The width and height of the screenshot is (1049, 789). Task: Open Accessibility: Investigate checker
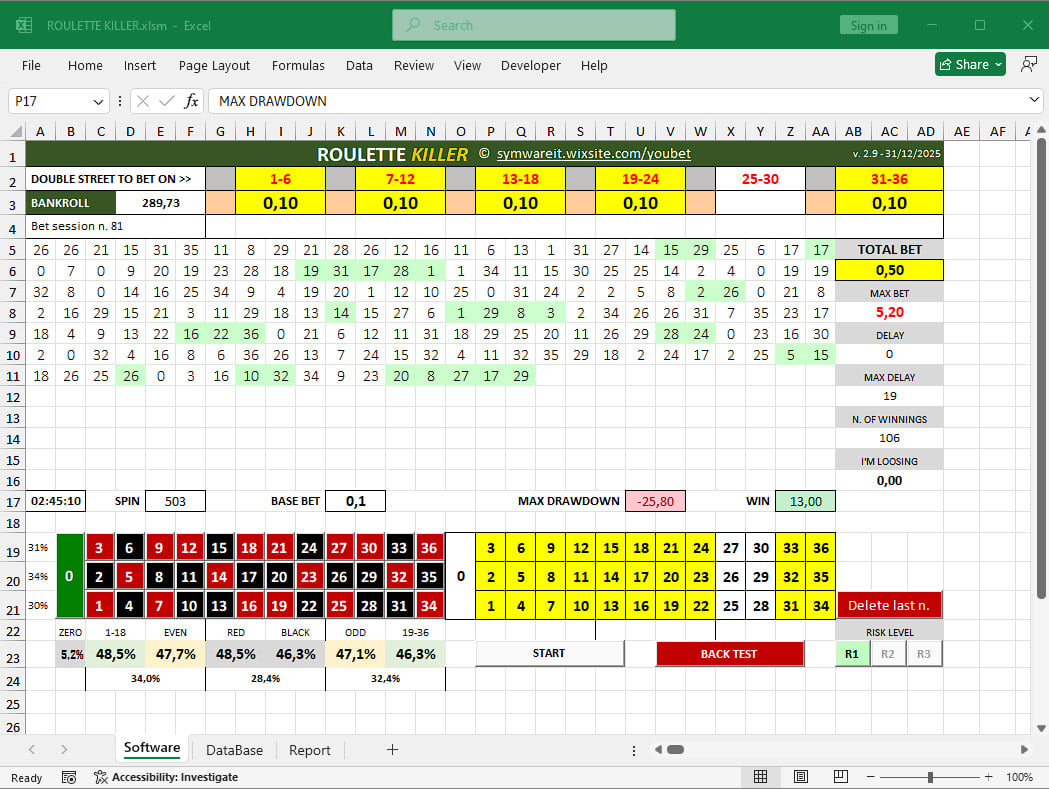(166, 777)
